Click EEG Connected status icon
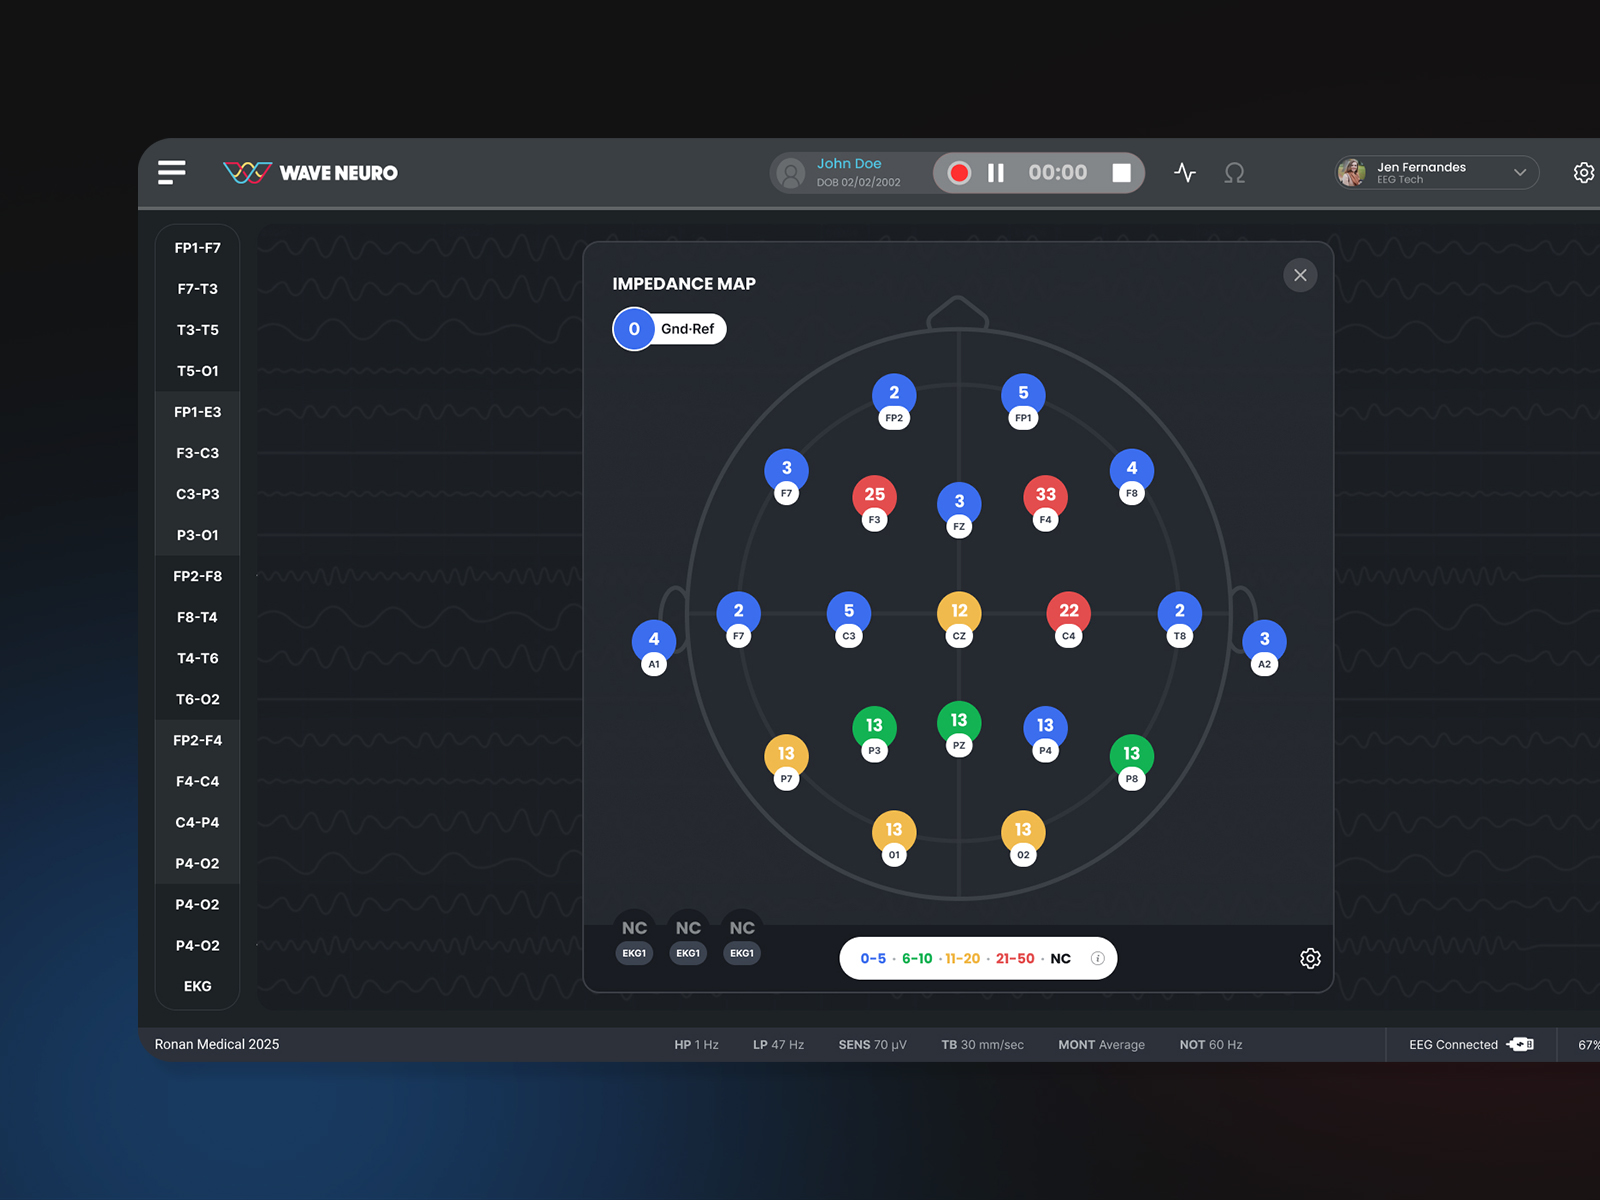This screenshot has height=1200, width=1600. [x=1521, y=1044]
